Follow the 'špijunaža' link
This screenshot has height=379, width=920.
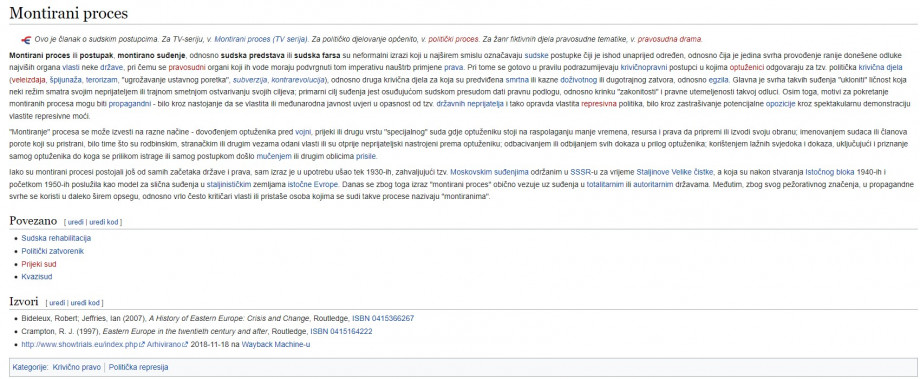65,79
